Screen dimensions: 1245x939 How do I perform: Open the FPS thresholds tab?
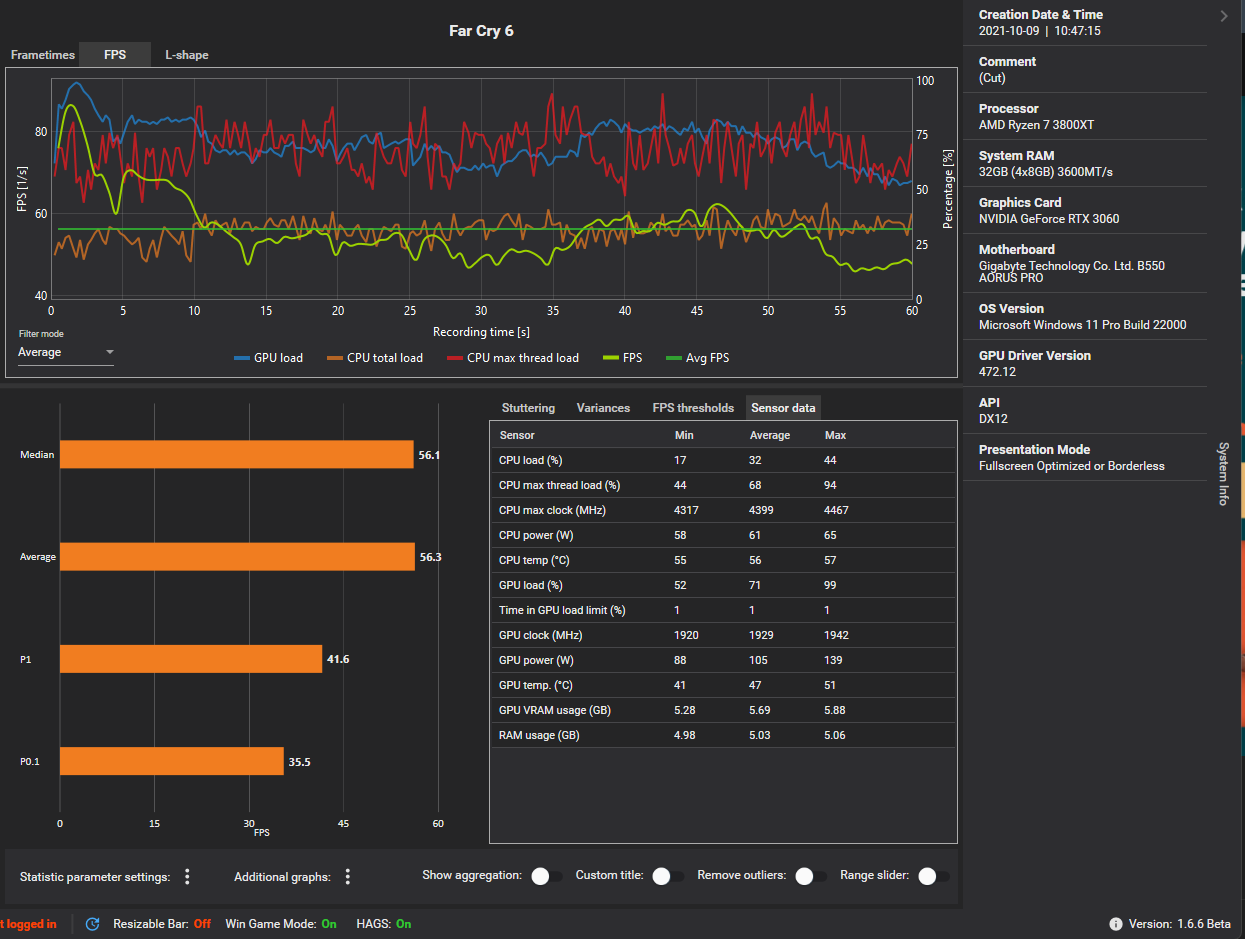693,408
